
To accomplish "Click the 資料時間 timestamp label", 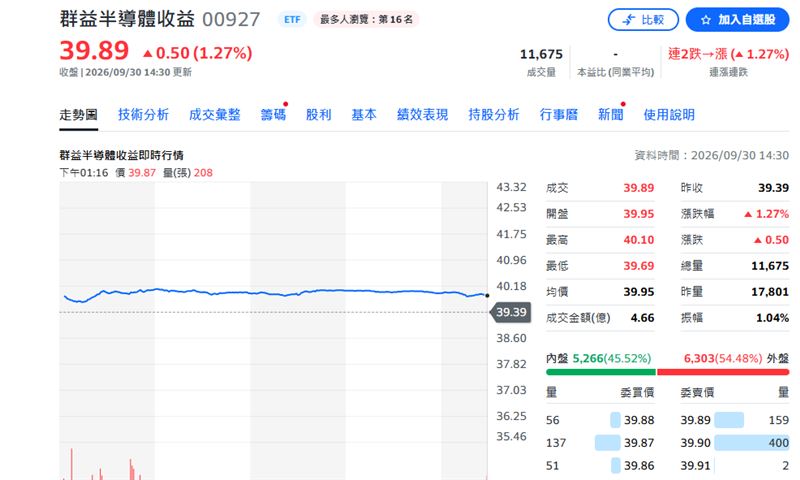I will (711, 156).
